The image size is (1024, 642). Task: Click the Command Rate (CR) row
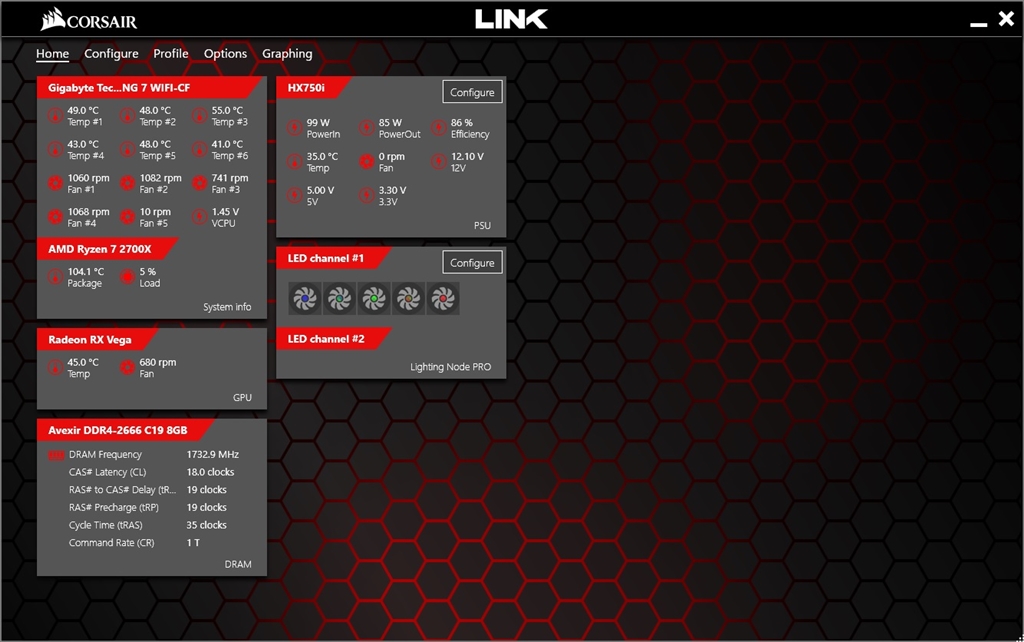[x=152, y=543]
